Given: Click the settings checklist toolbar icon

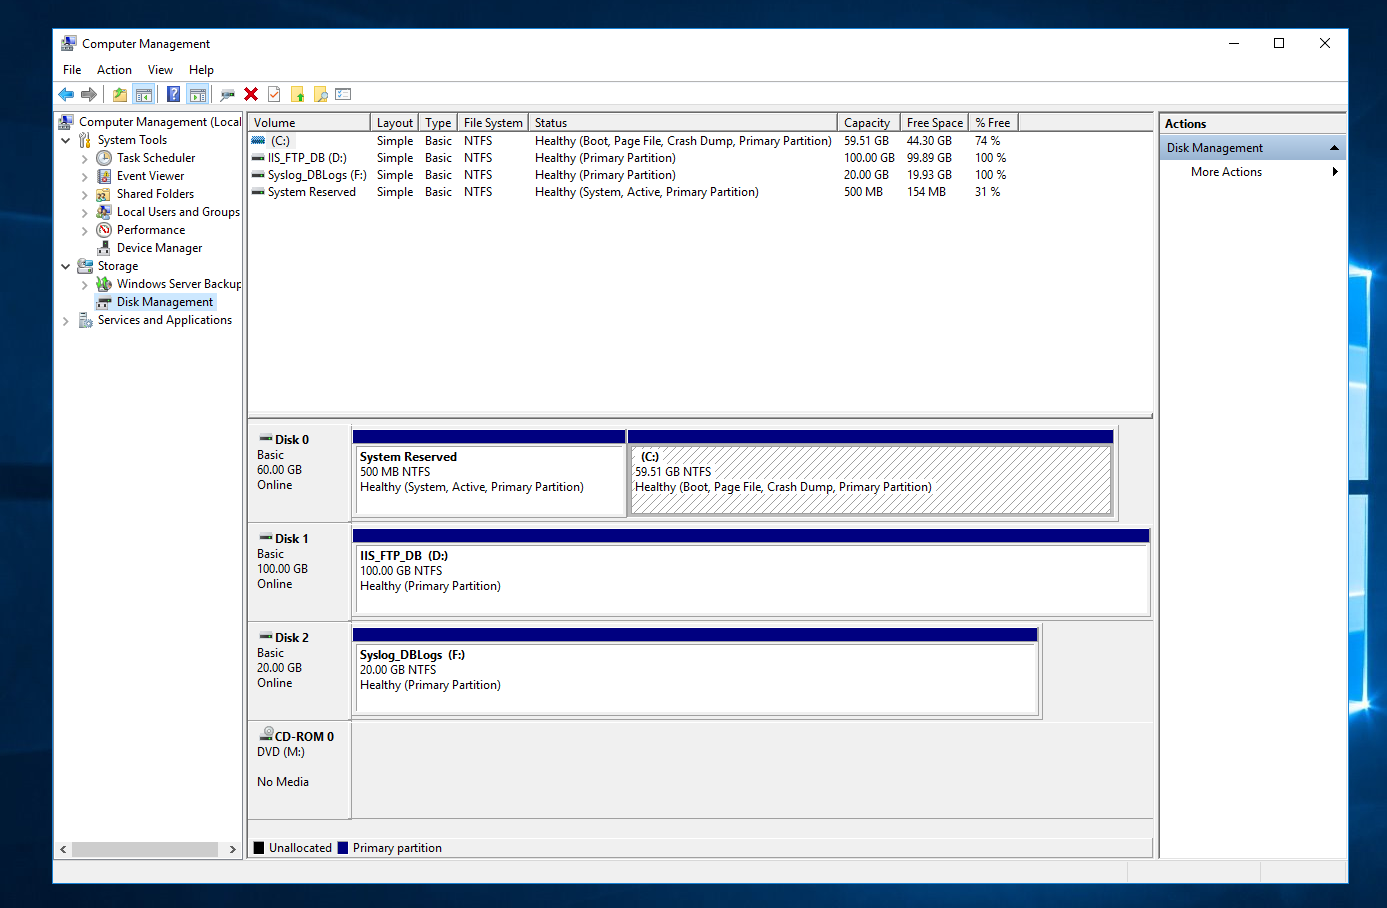Looking at the screenshot, I should pyautogui.click(x=343, y=94).
